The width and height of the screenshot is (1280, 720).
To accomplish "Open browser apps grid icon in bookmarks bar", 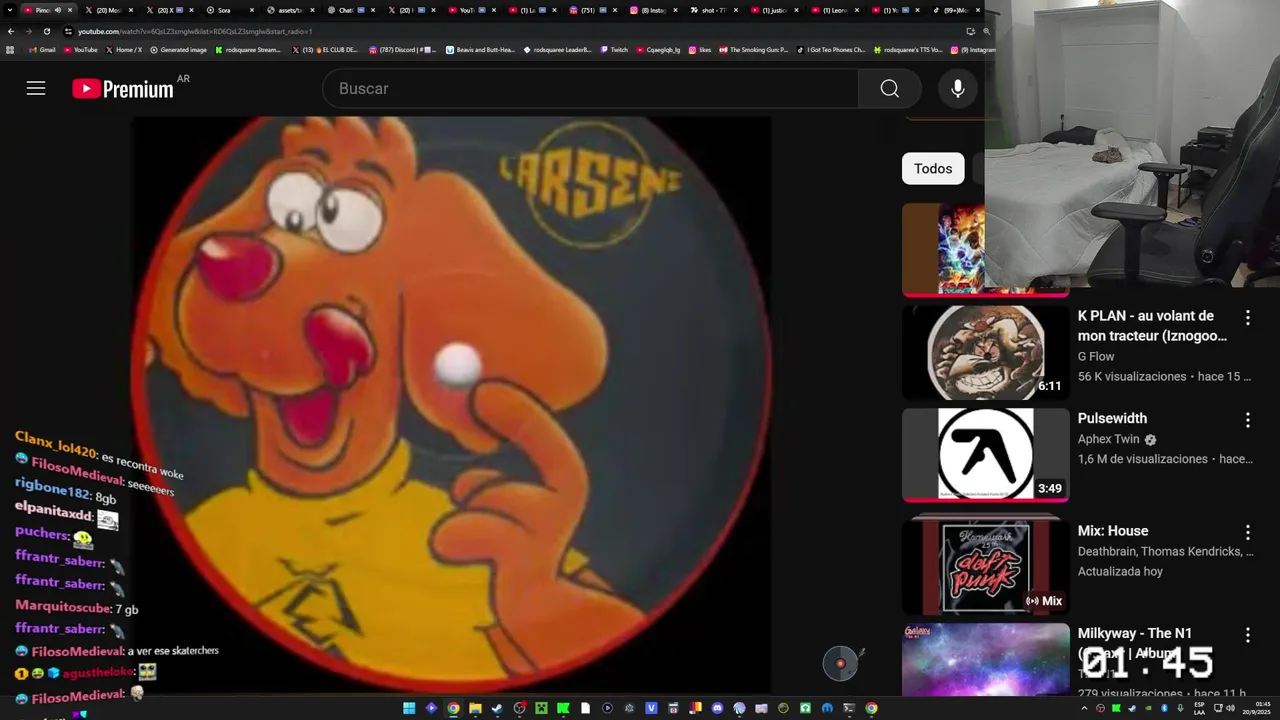I will (x=11, y=50).
